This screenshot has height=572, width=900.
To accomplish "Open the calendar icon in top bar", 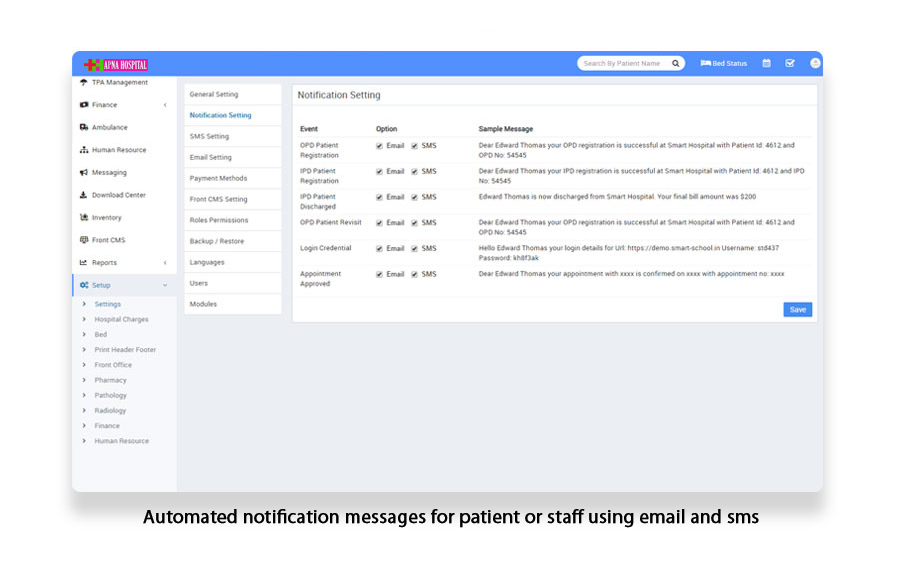I will [766, 63].
